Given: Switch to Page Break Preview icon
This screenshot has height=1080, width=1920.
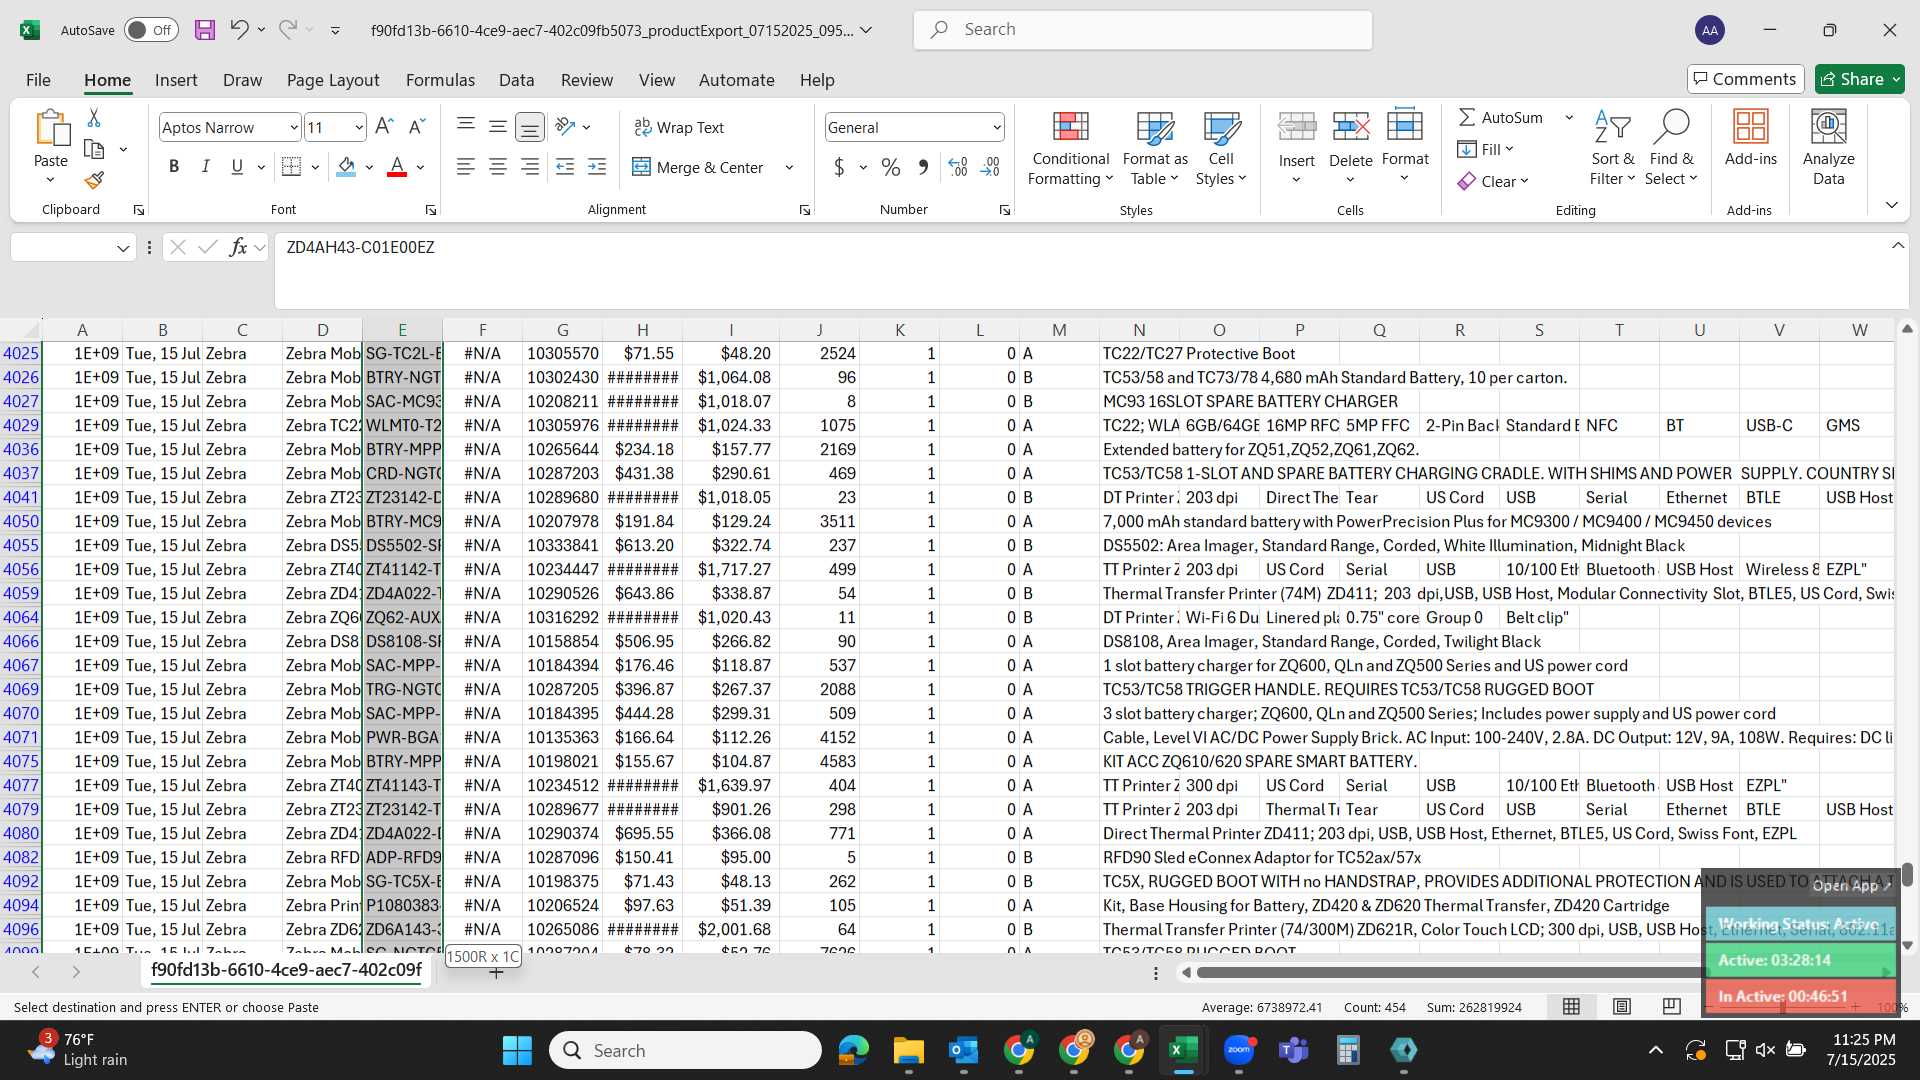Looking at the screenshot, I should (1671, 1007).
